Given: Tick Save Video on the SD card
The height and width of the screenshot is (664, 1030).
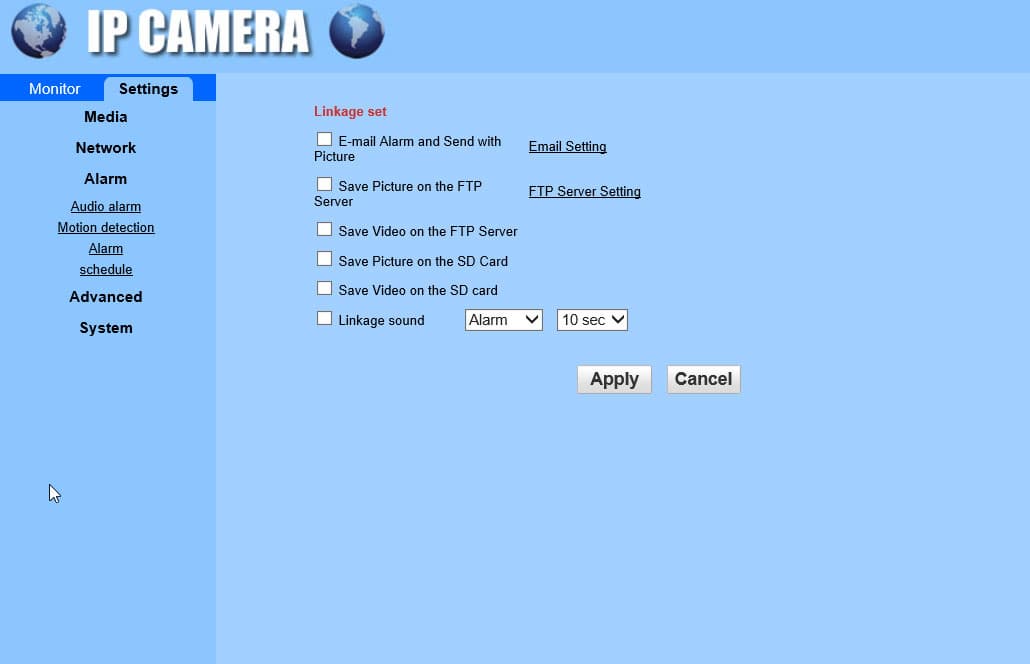Looking at the screenshot, I should [325, 288].
